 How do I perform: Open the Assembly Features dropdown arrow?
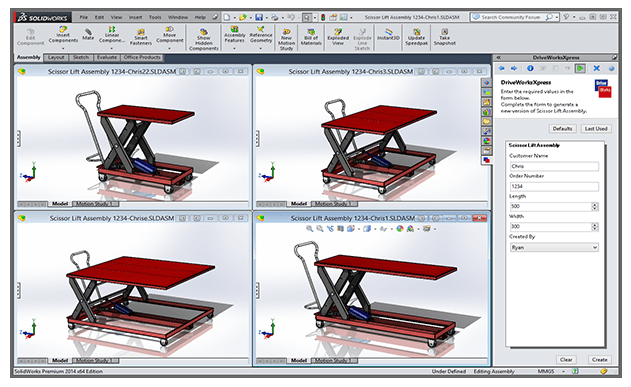(234, 48)
